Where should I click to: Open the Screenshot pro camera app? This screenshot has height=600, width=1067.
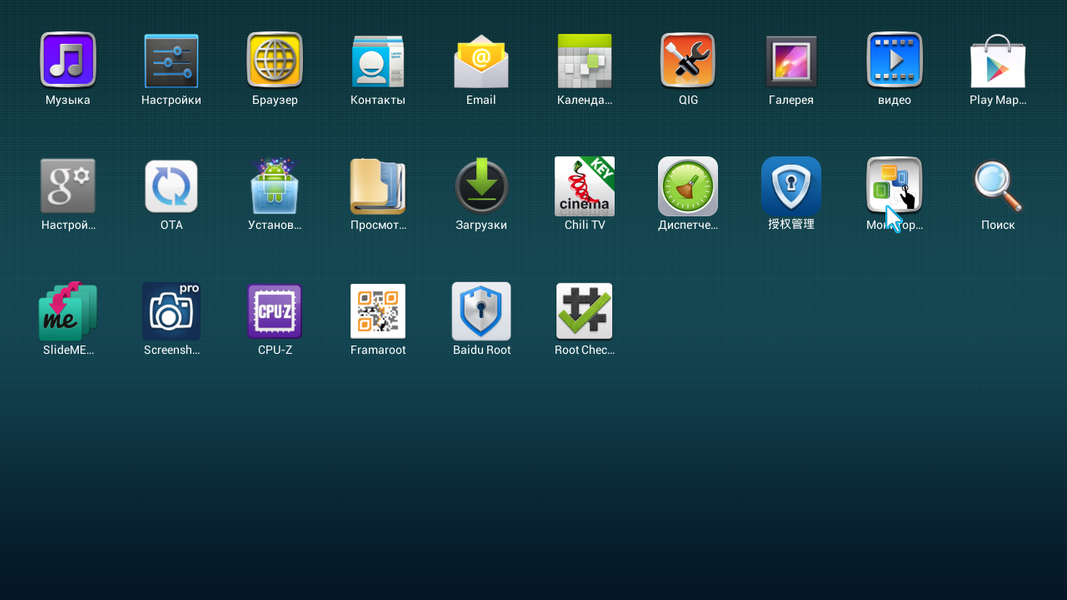(x=171, y=312)
